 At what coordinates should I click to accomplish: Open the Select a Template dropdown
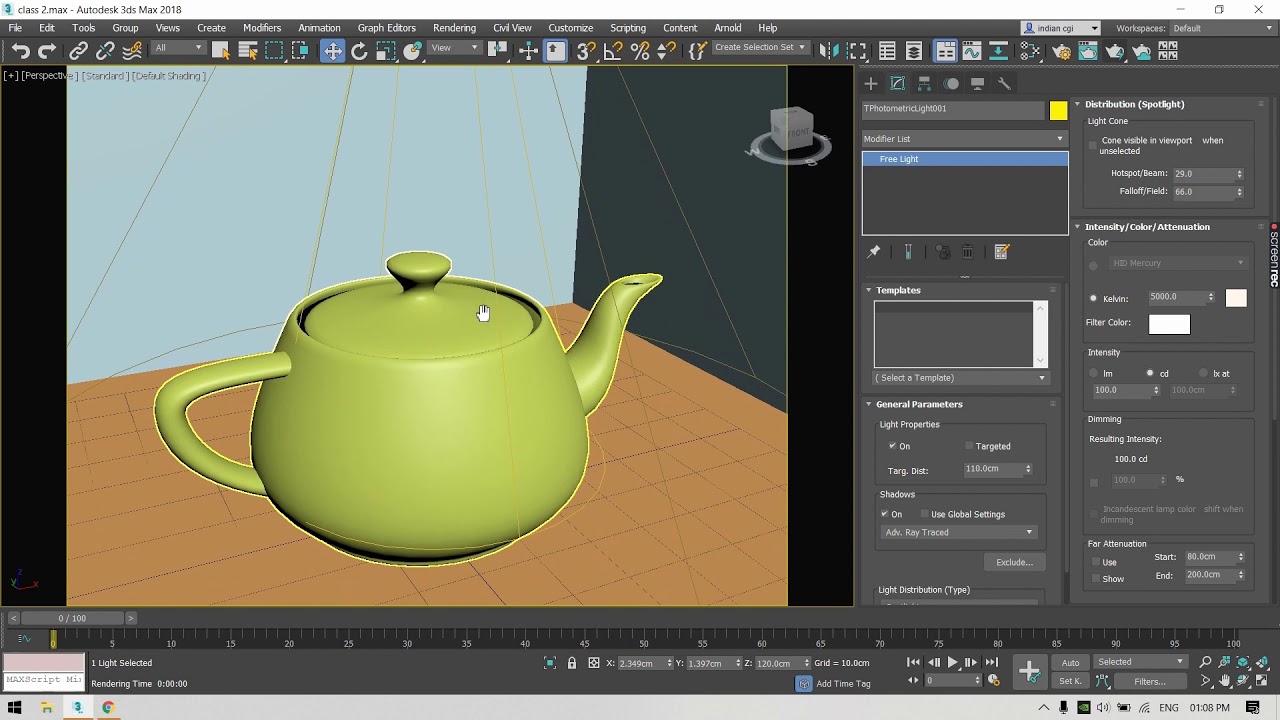pos(960,378)
